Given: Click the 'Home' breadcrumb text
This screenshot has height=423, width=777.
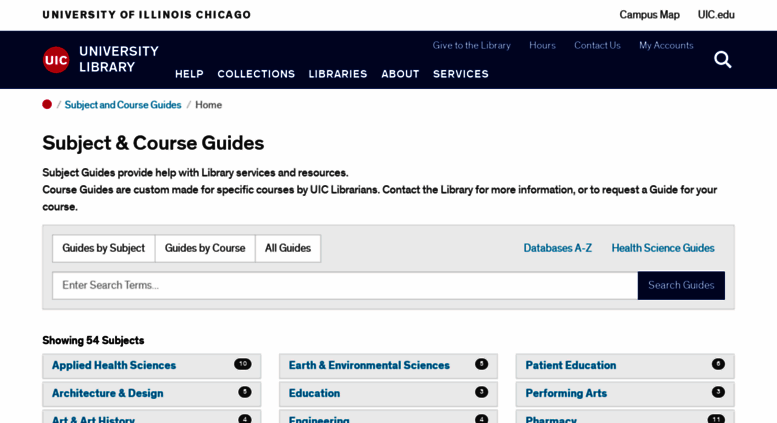Looking at the screenshot, I should pos(209,105).
